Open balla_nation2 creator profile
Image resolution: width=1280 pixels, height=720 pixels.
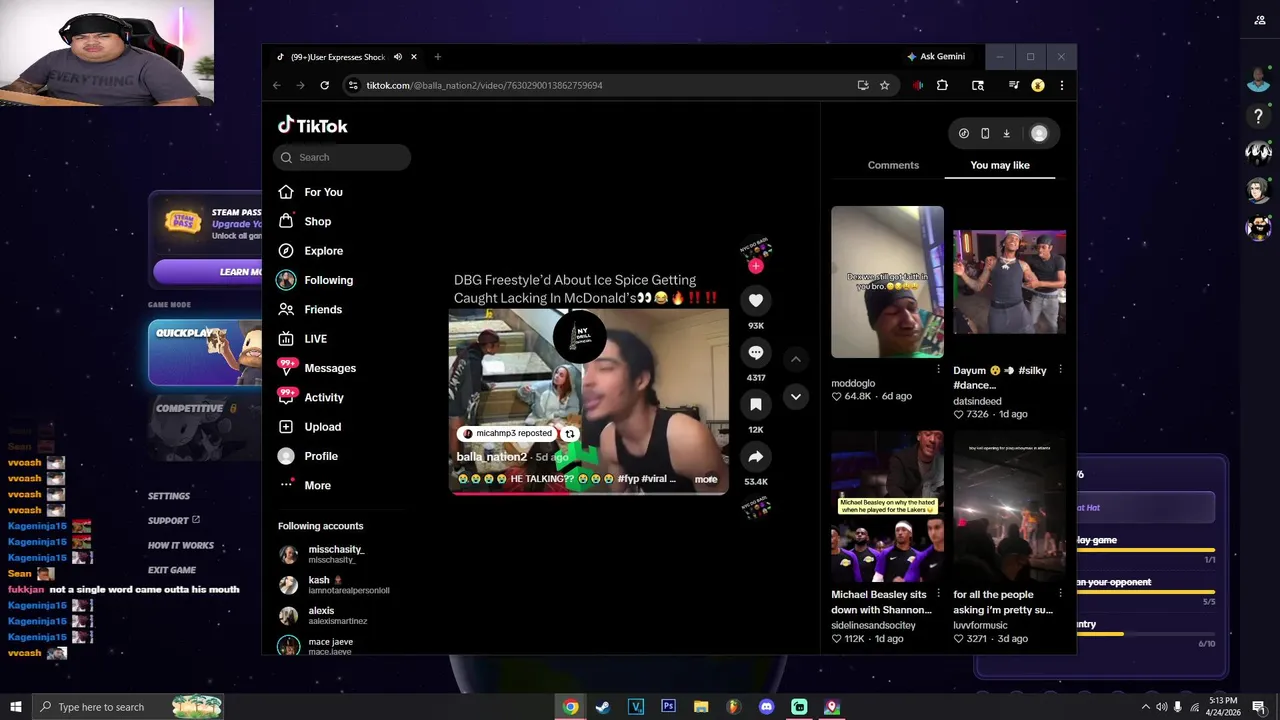click(x=491, y=457)
